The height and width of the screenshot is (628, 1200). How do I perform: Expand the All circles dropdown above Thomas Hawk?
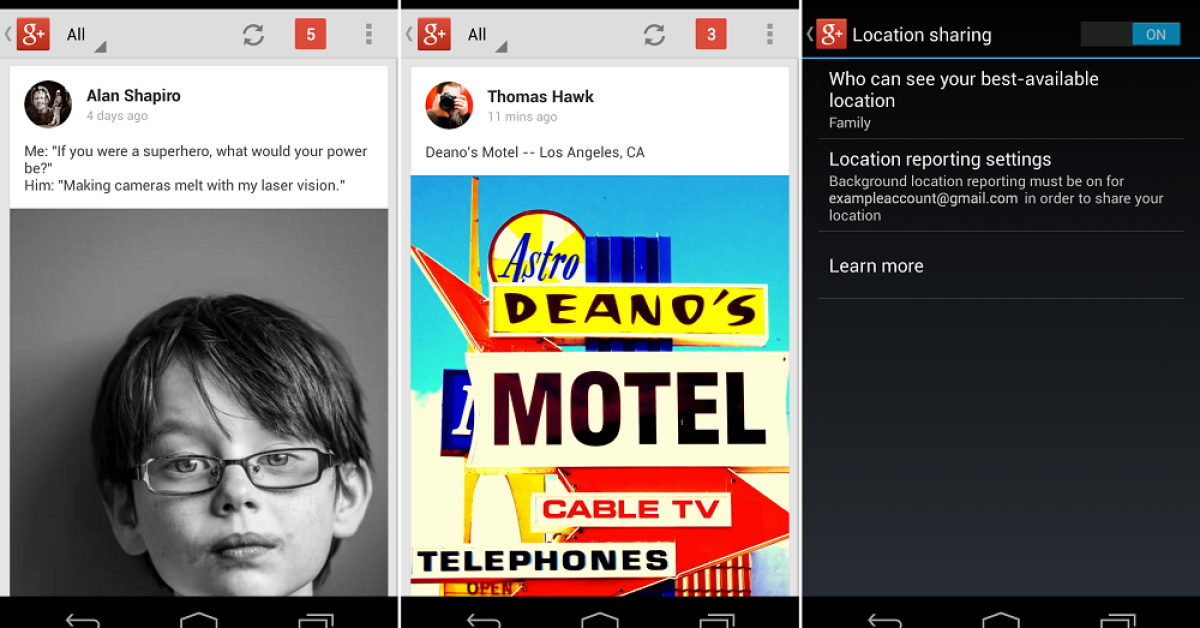pos(485,36)
